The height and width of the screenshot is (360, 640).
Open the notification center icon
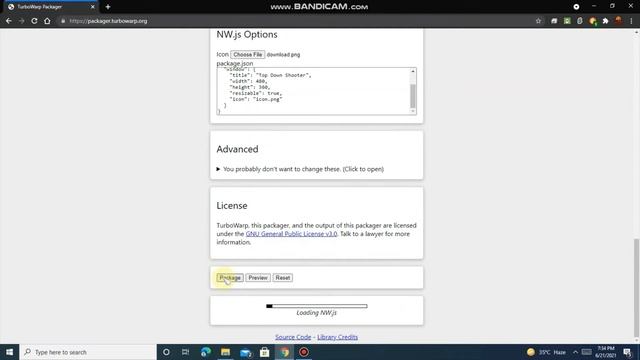(x=628, y=352)
